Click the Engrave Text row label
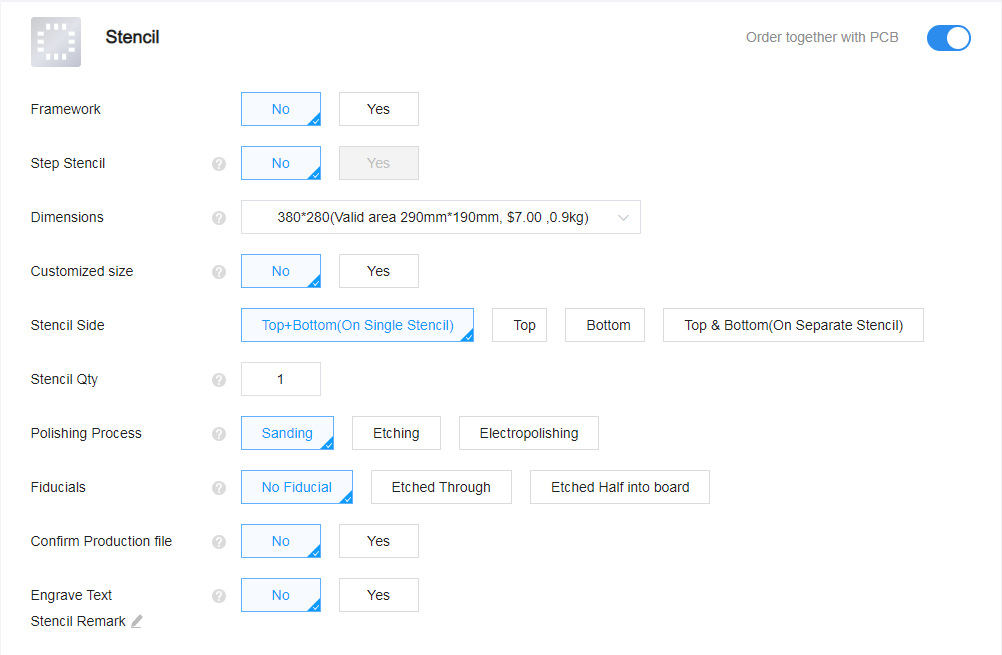This screenshot has width=1002, height=655. click(x=71, y=595)
